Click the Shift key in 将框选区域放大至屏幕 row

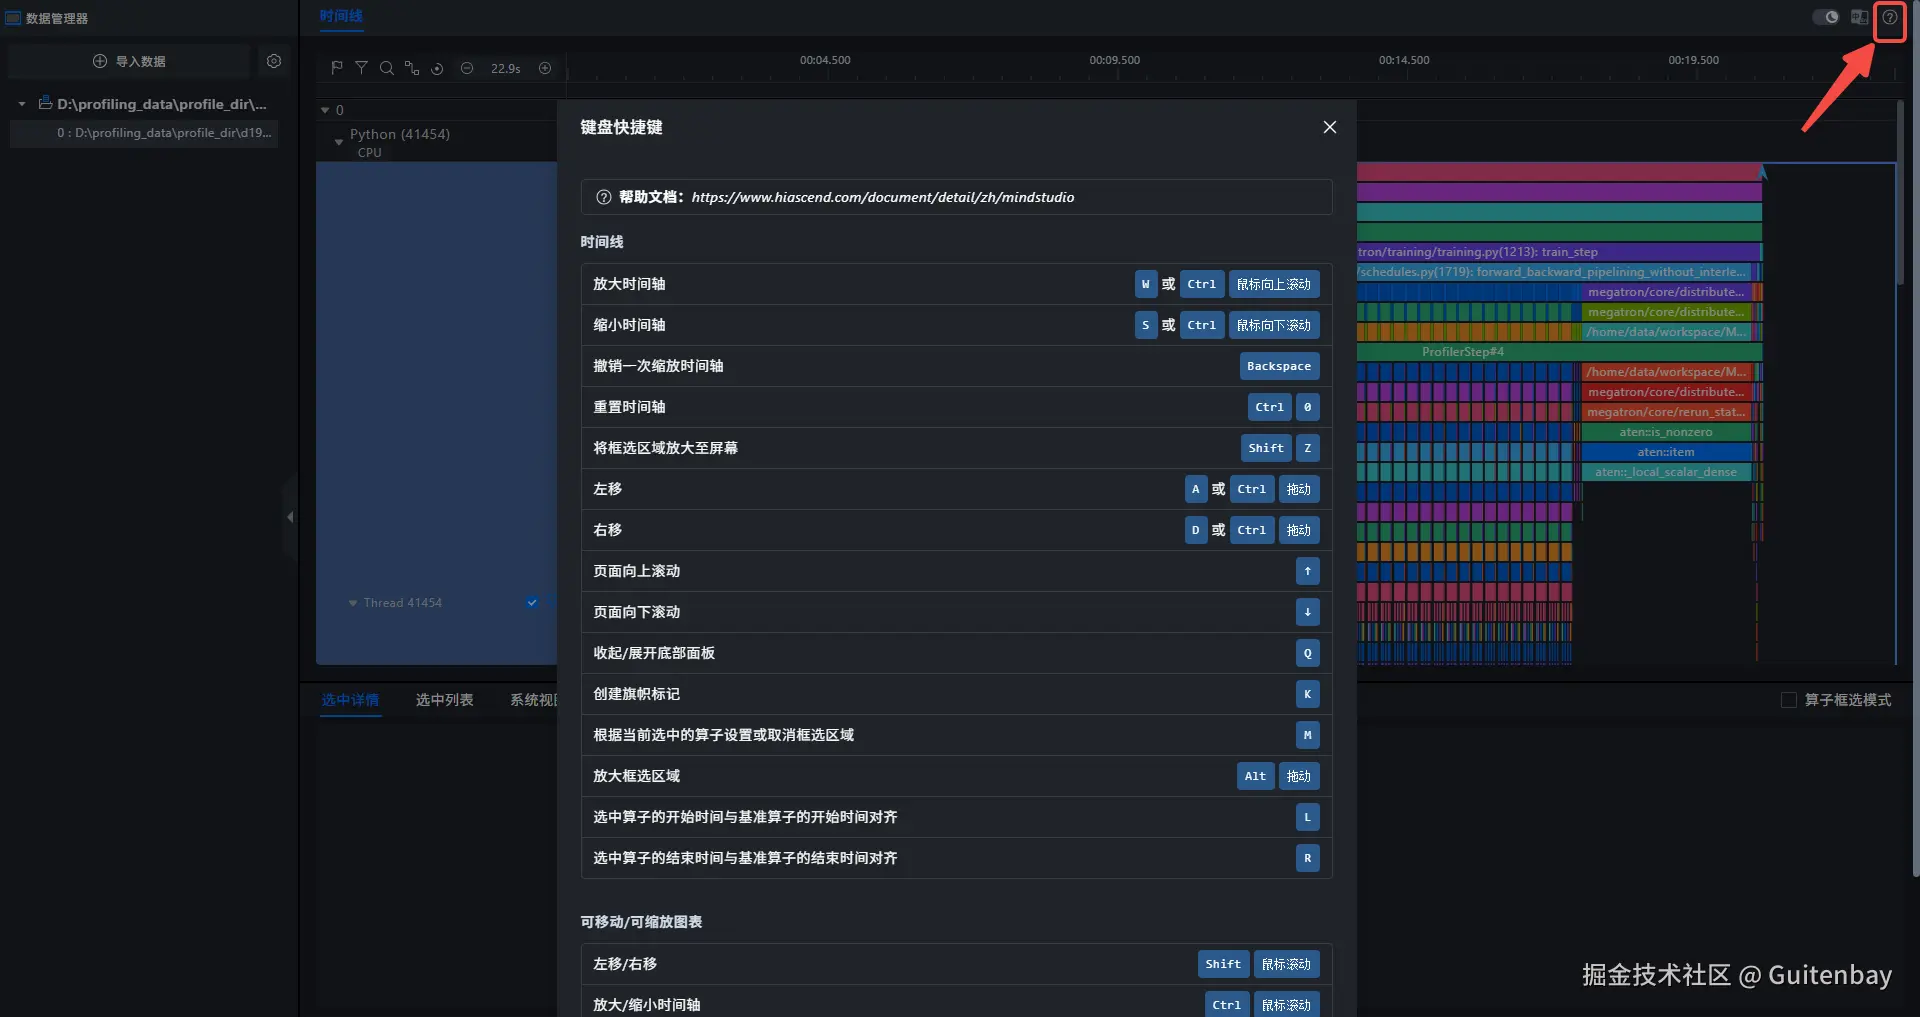[x=1266, y=448]
